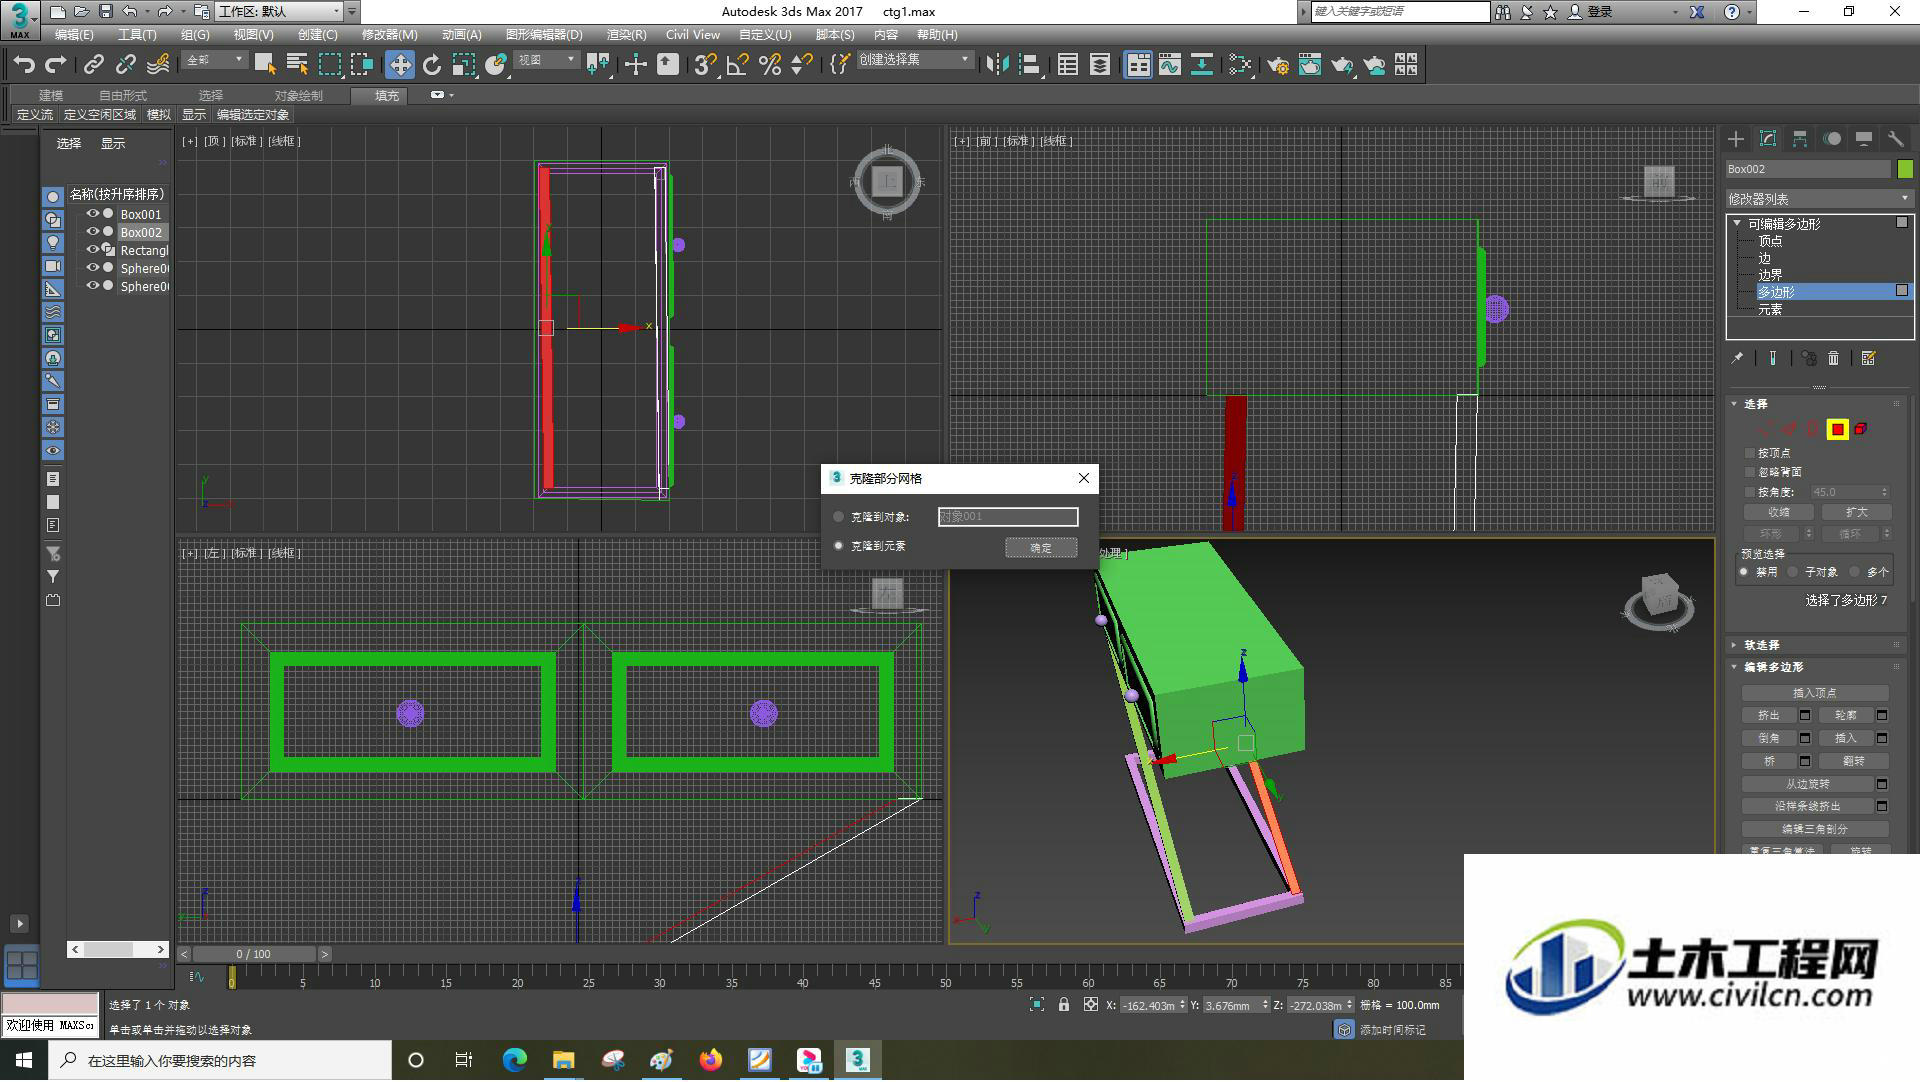Screen dimensions: 1920x1082
Task: Remove modifier from stack trash icon
Action: (x=1833, y=358)
